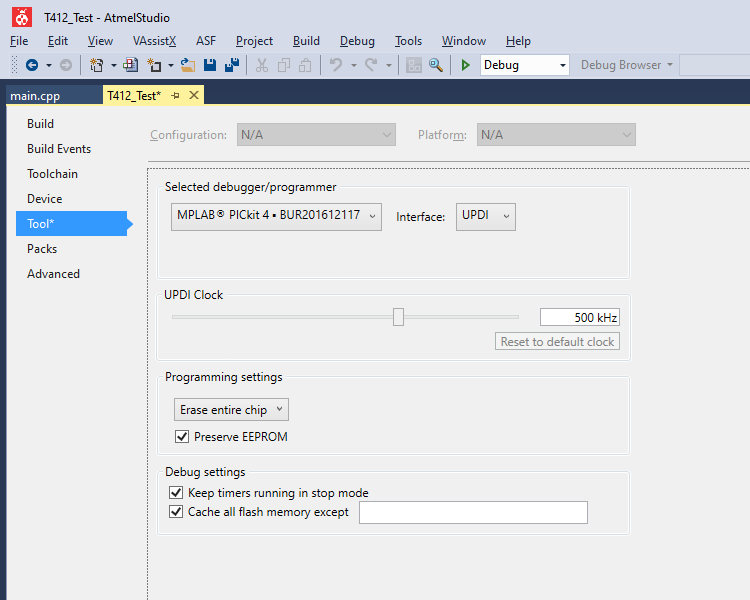Toggle the Preserve EEPROM checkbox
The height and width of the screenshot is (600, 750).
point(182,436)
